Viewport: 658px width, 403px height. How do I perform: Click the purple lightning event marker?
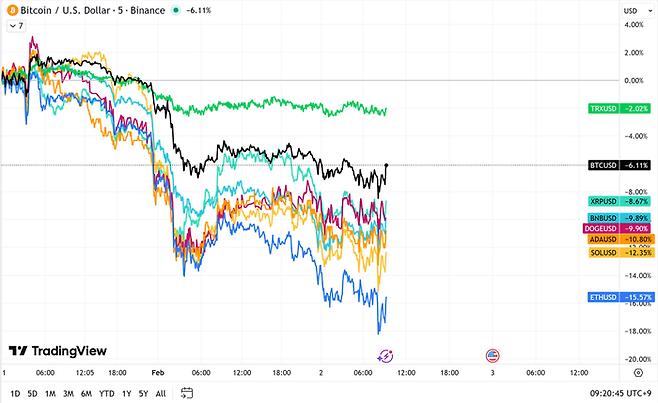pyautogui.click(x=387, y=355)
